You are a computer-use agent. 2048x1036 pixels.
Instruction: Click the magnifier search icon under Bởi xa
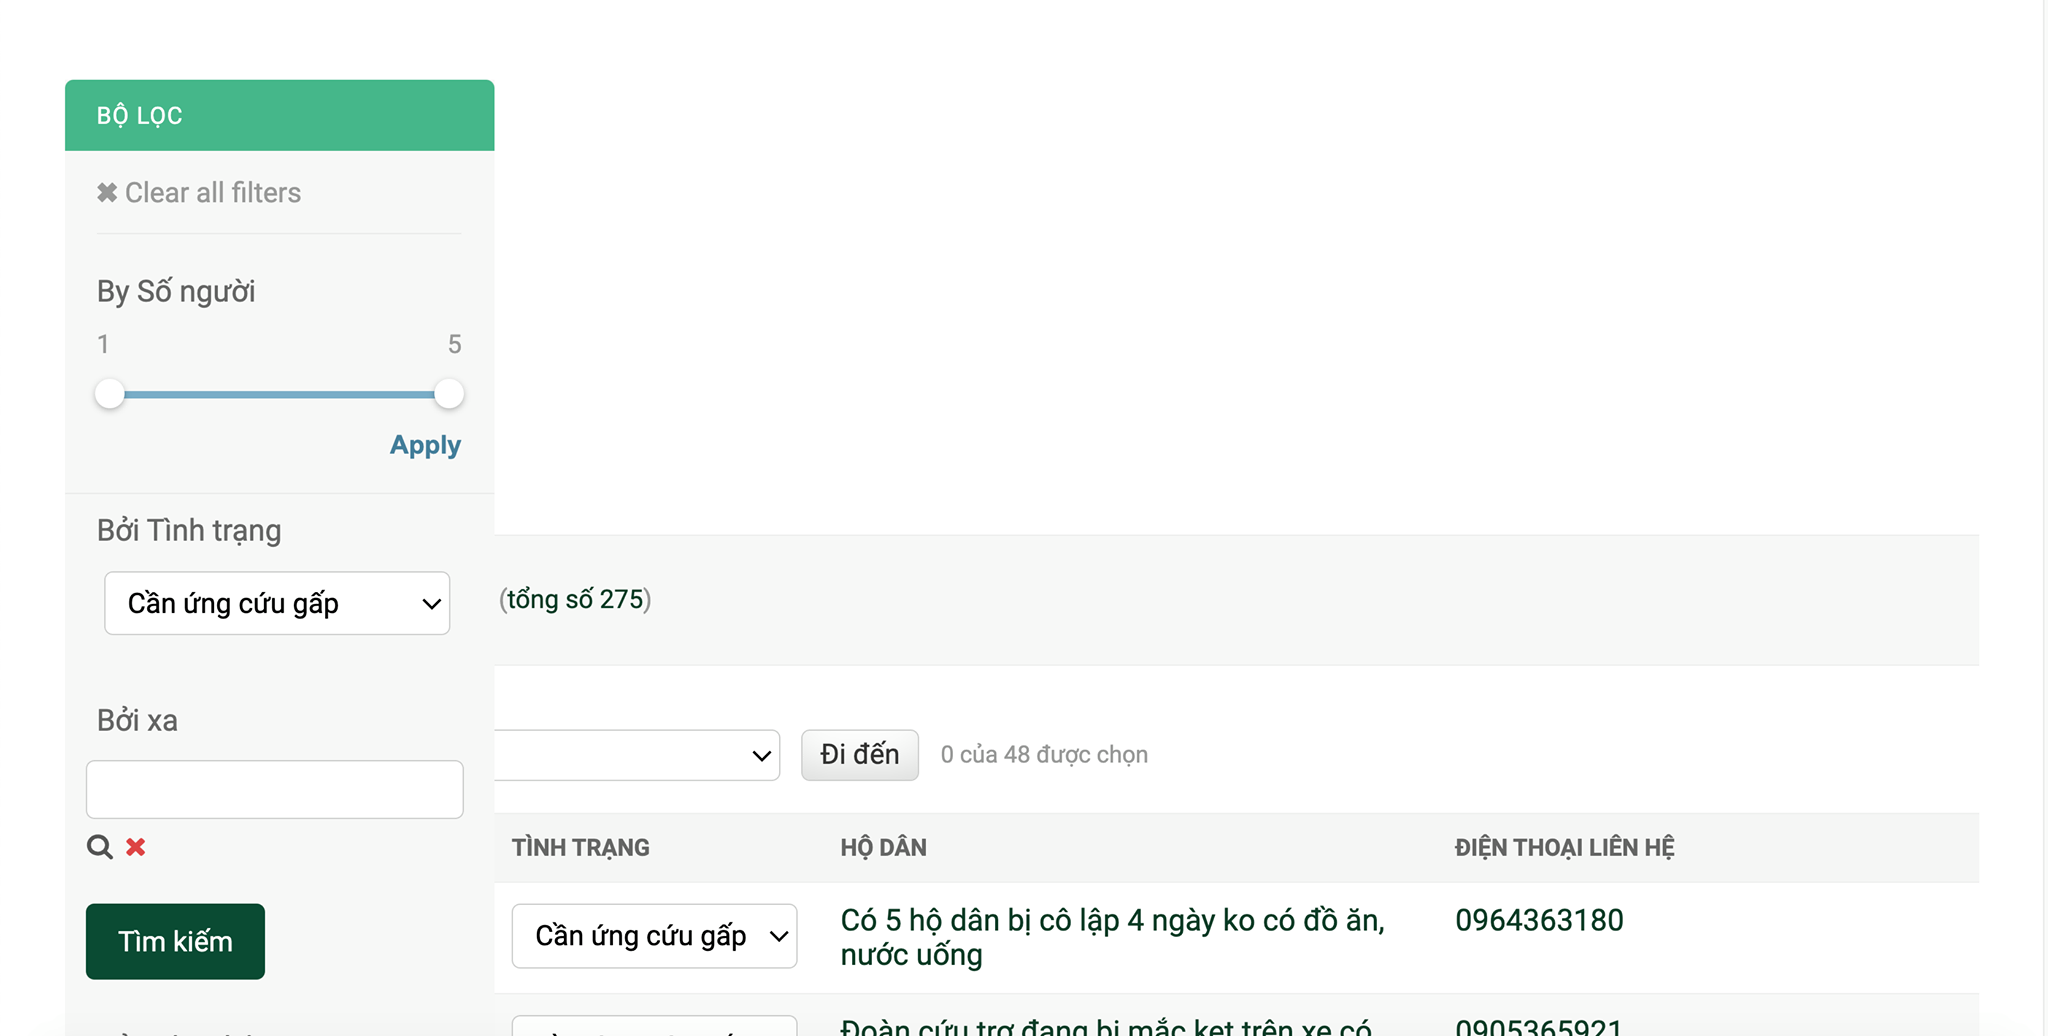(x=100, y=847)
